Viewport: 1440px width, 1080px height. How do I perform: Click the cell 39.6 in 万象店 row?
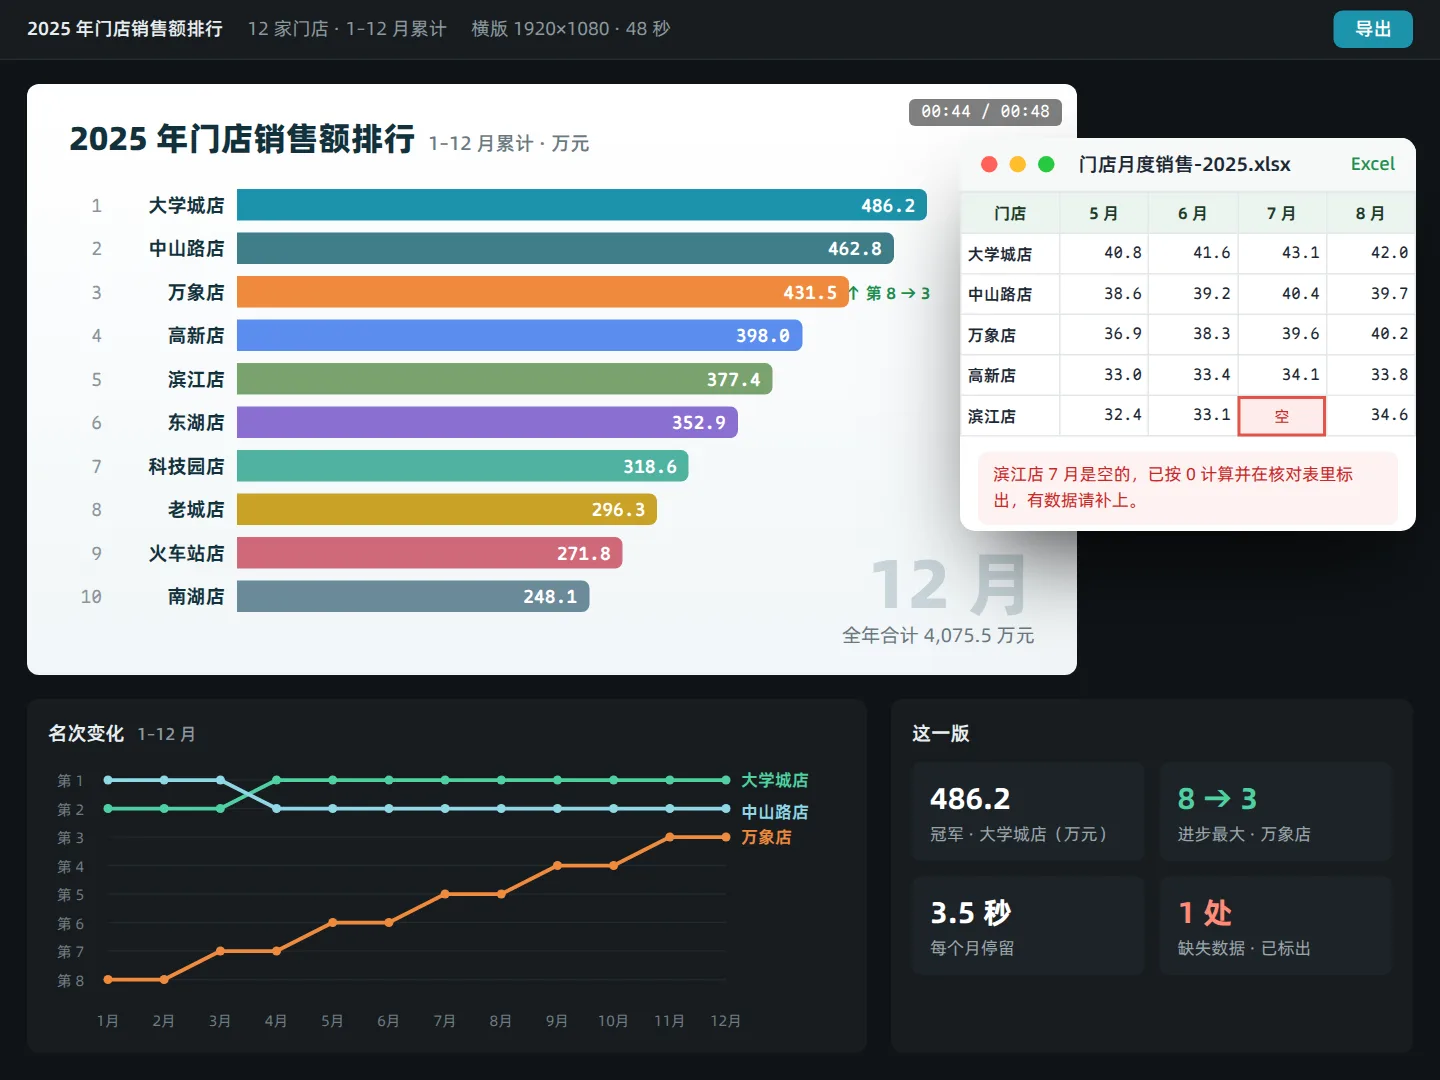click(1282, 334)
